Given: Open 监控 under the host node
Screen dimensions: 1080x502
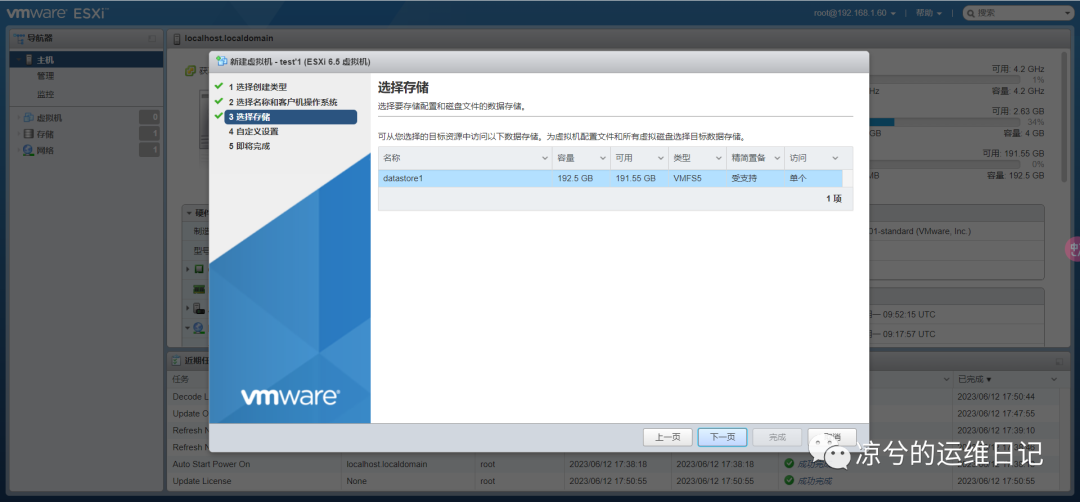Looking at the screenshot, I should coord(45,94).
